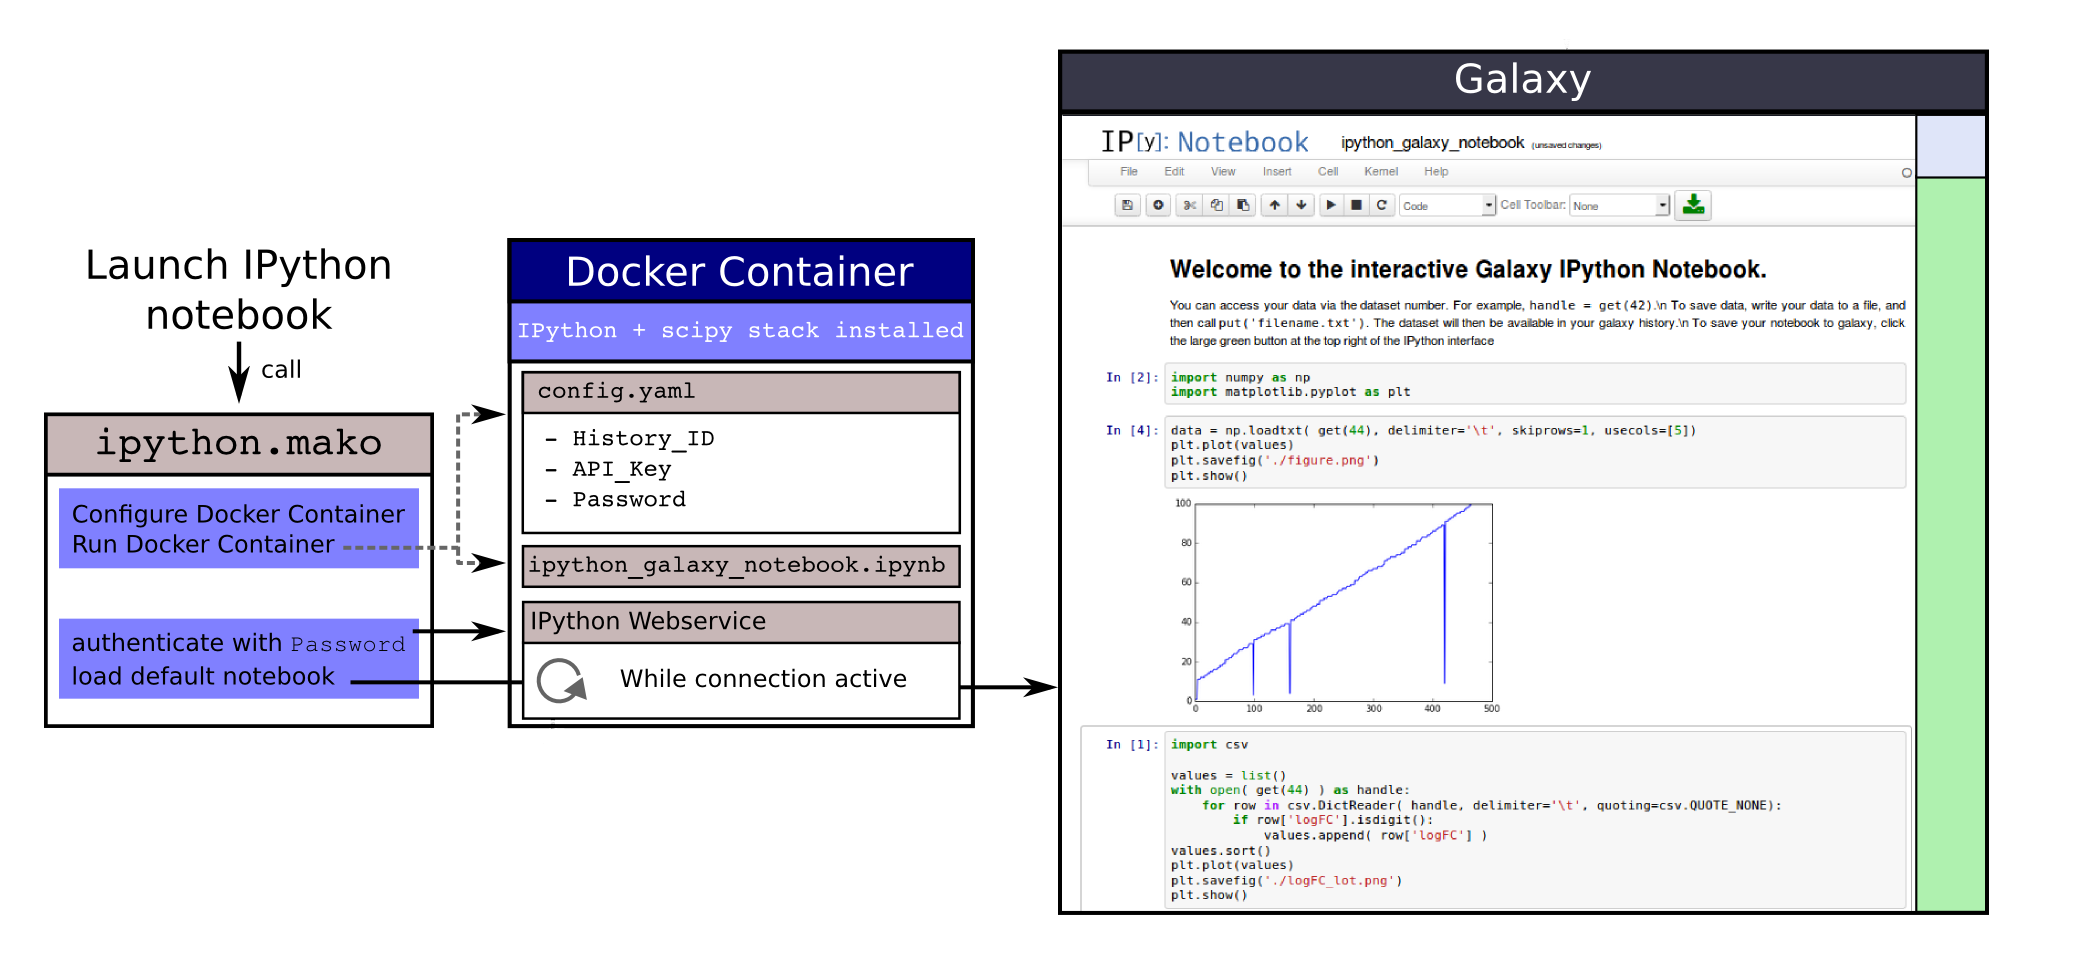Click the ipython.mako header
The image size is (2084, 968).
coord(239,444)
